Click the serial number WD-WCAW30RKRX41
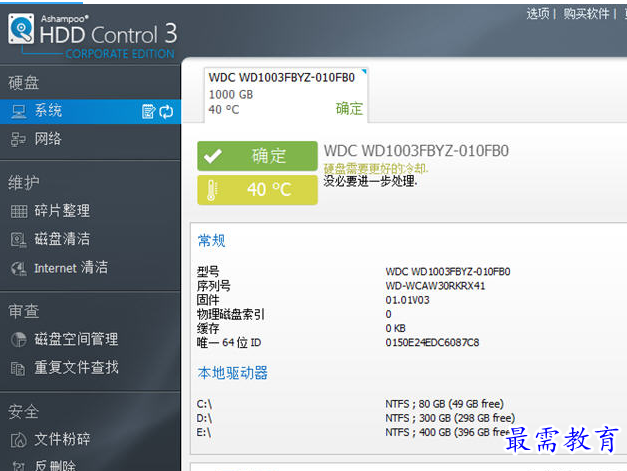The image size is (627, 471). click(x=435, y=286)
